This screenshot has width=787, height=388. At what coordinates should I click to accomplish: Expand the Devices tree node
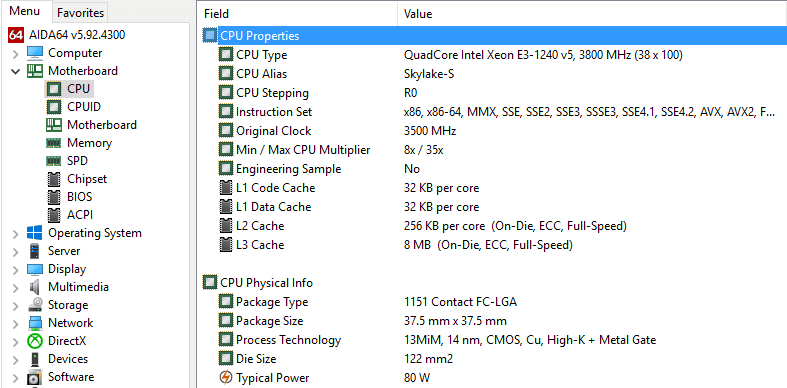point(16,359)
